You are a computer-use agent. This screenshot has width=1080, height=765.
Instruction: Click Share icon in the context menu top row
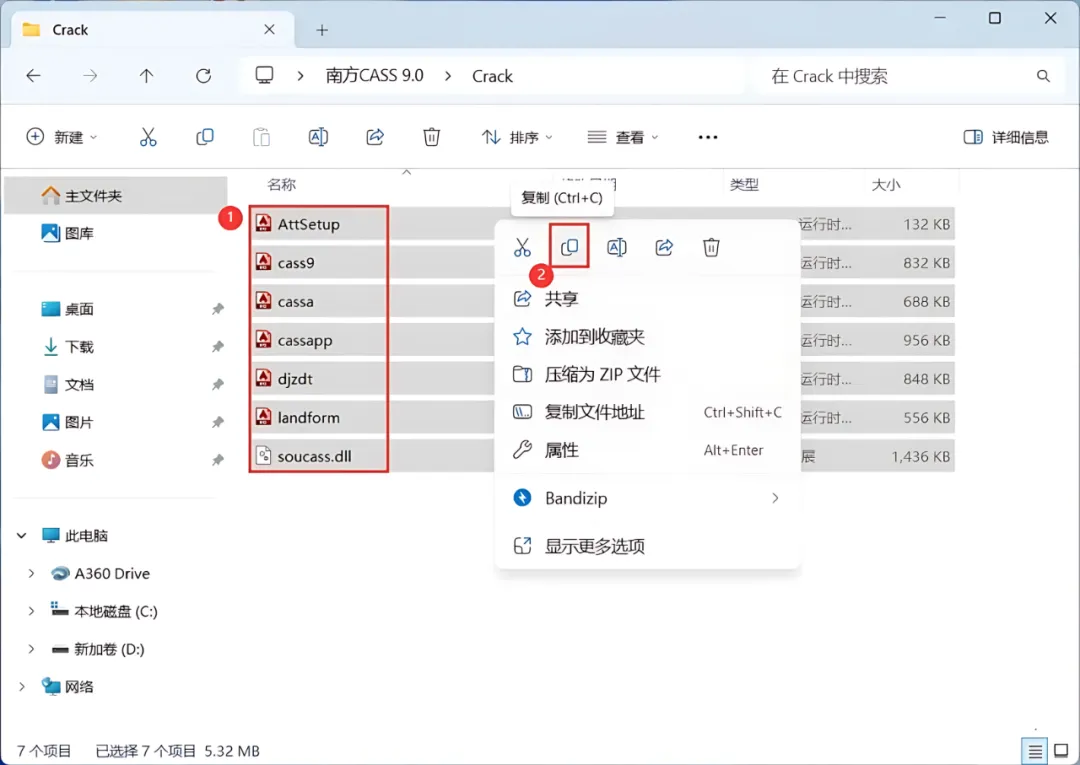click(664, 247)
